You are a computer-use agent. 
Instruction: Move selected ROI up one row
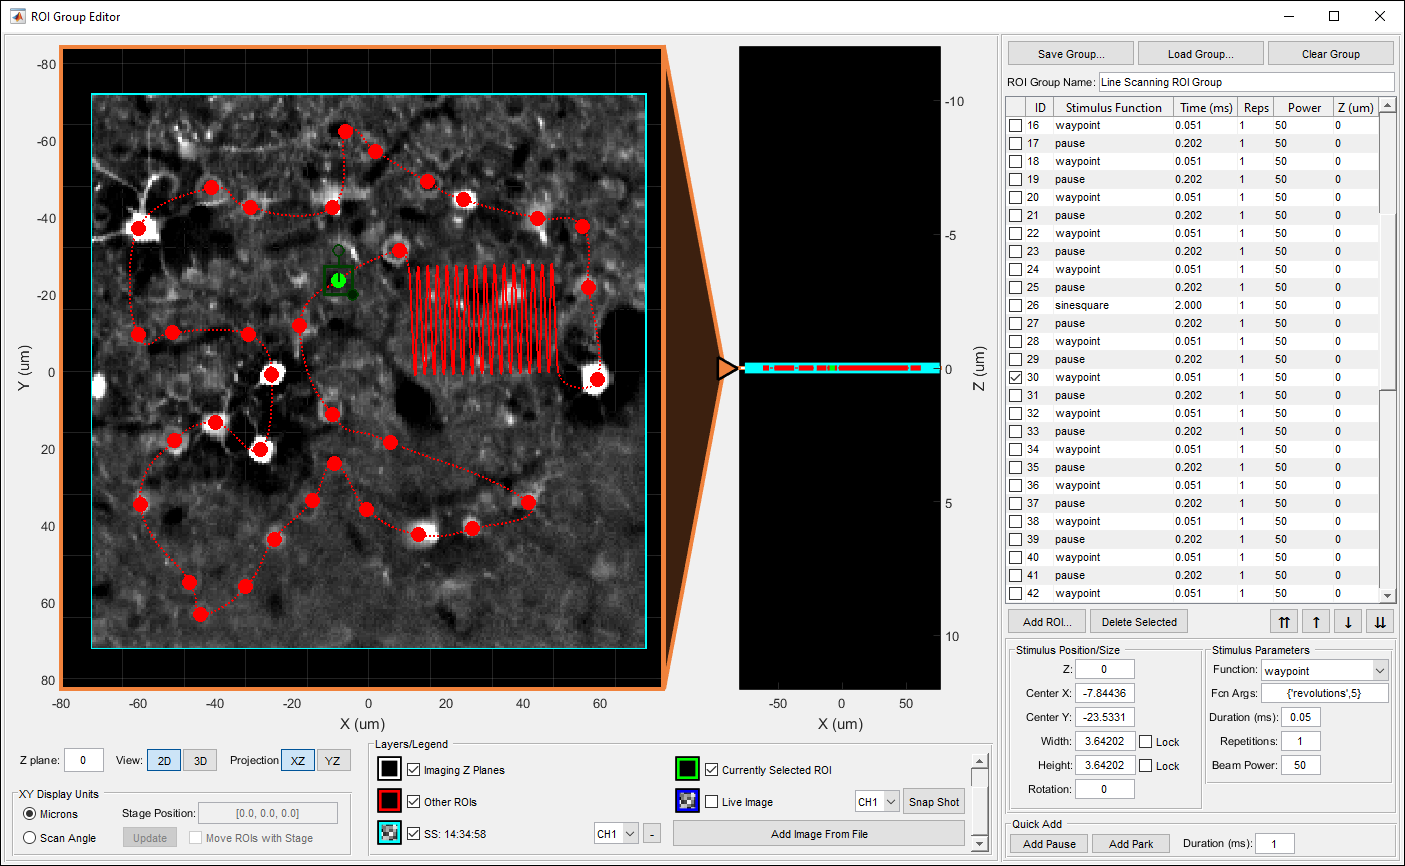point(1316,622)
